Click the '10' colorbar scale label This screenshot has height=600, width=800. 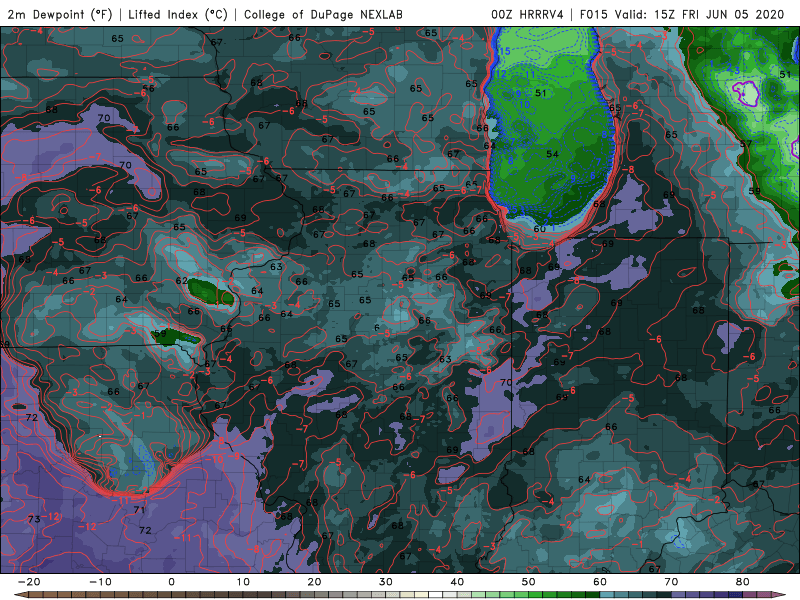243,582
